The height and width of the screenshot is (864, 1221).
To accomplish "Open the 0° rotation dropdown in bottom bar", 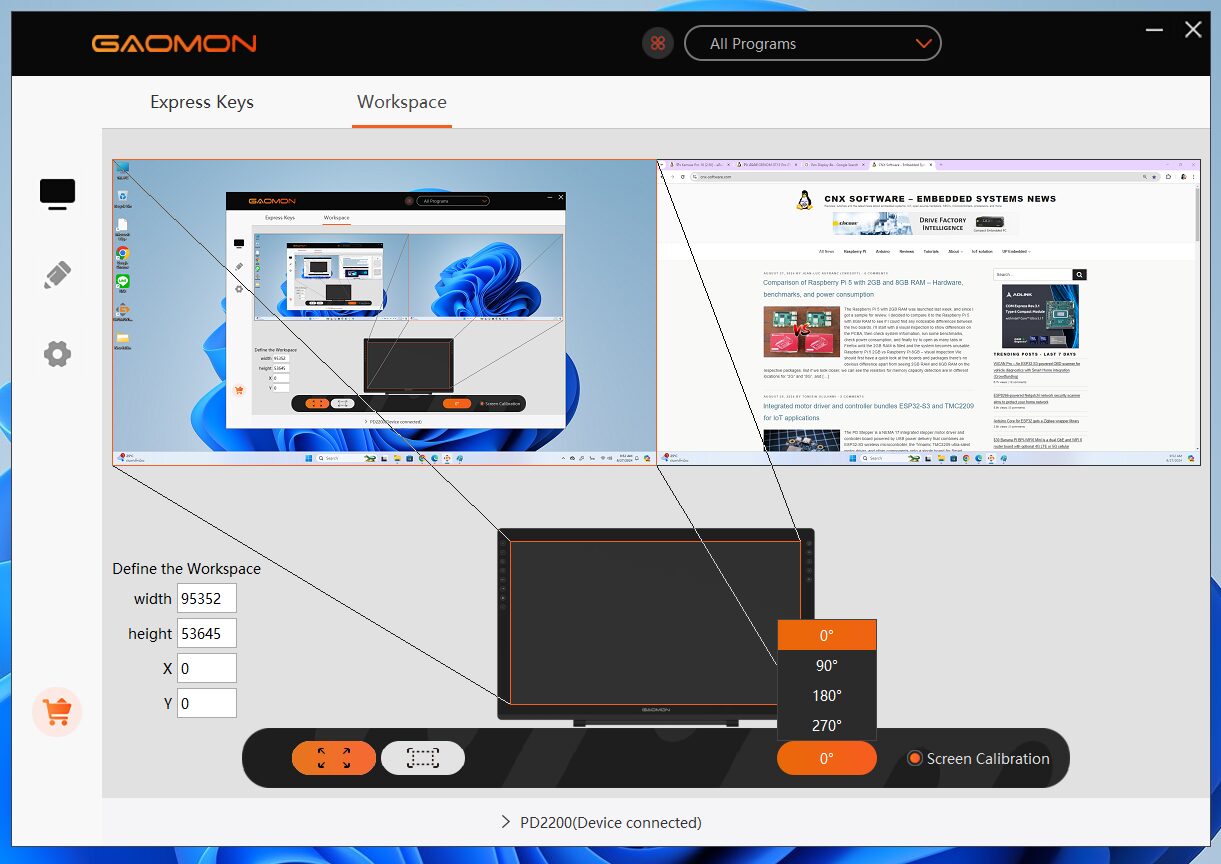I will point(826,758).
